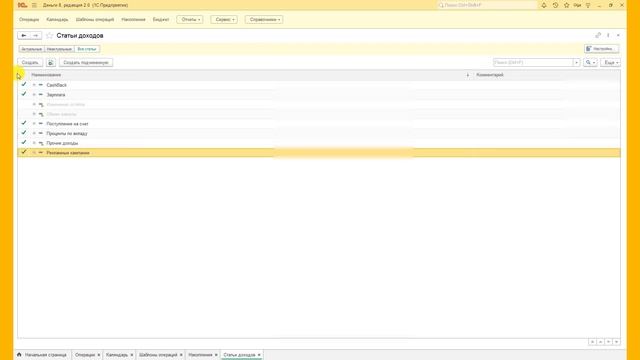Select the Поступление на счет row text

pos(67,124)
